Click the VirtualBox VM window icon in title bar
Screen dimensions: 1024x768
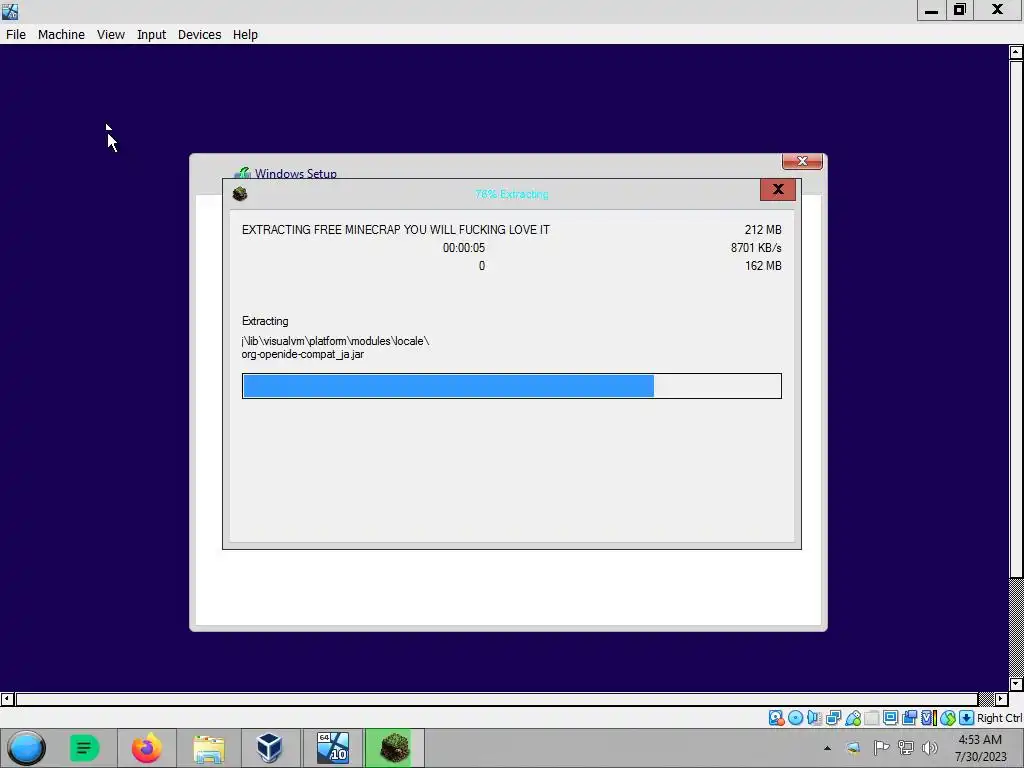coord(10,11)
